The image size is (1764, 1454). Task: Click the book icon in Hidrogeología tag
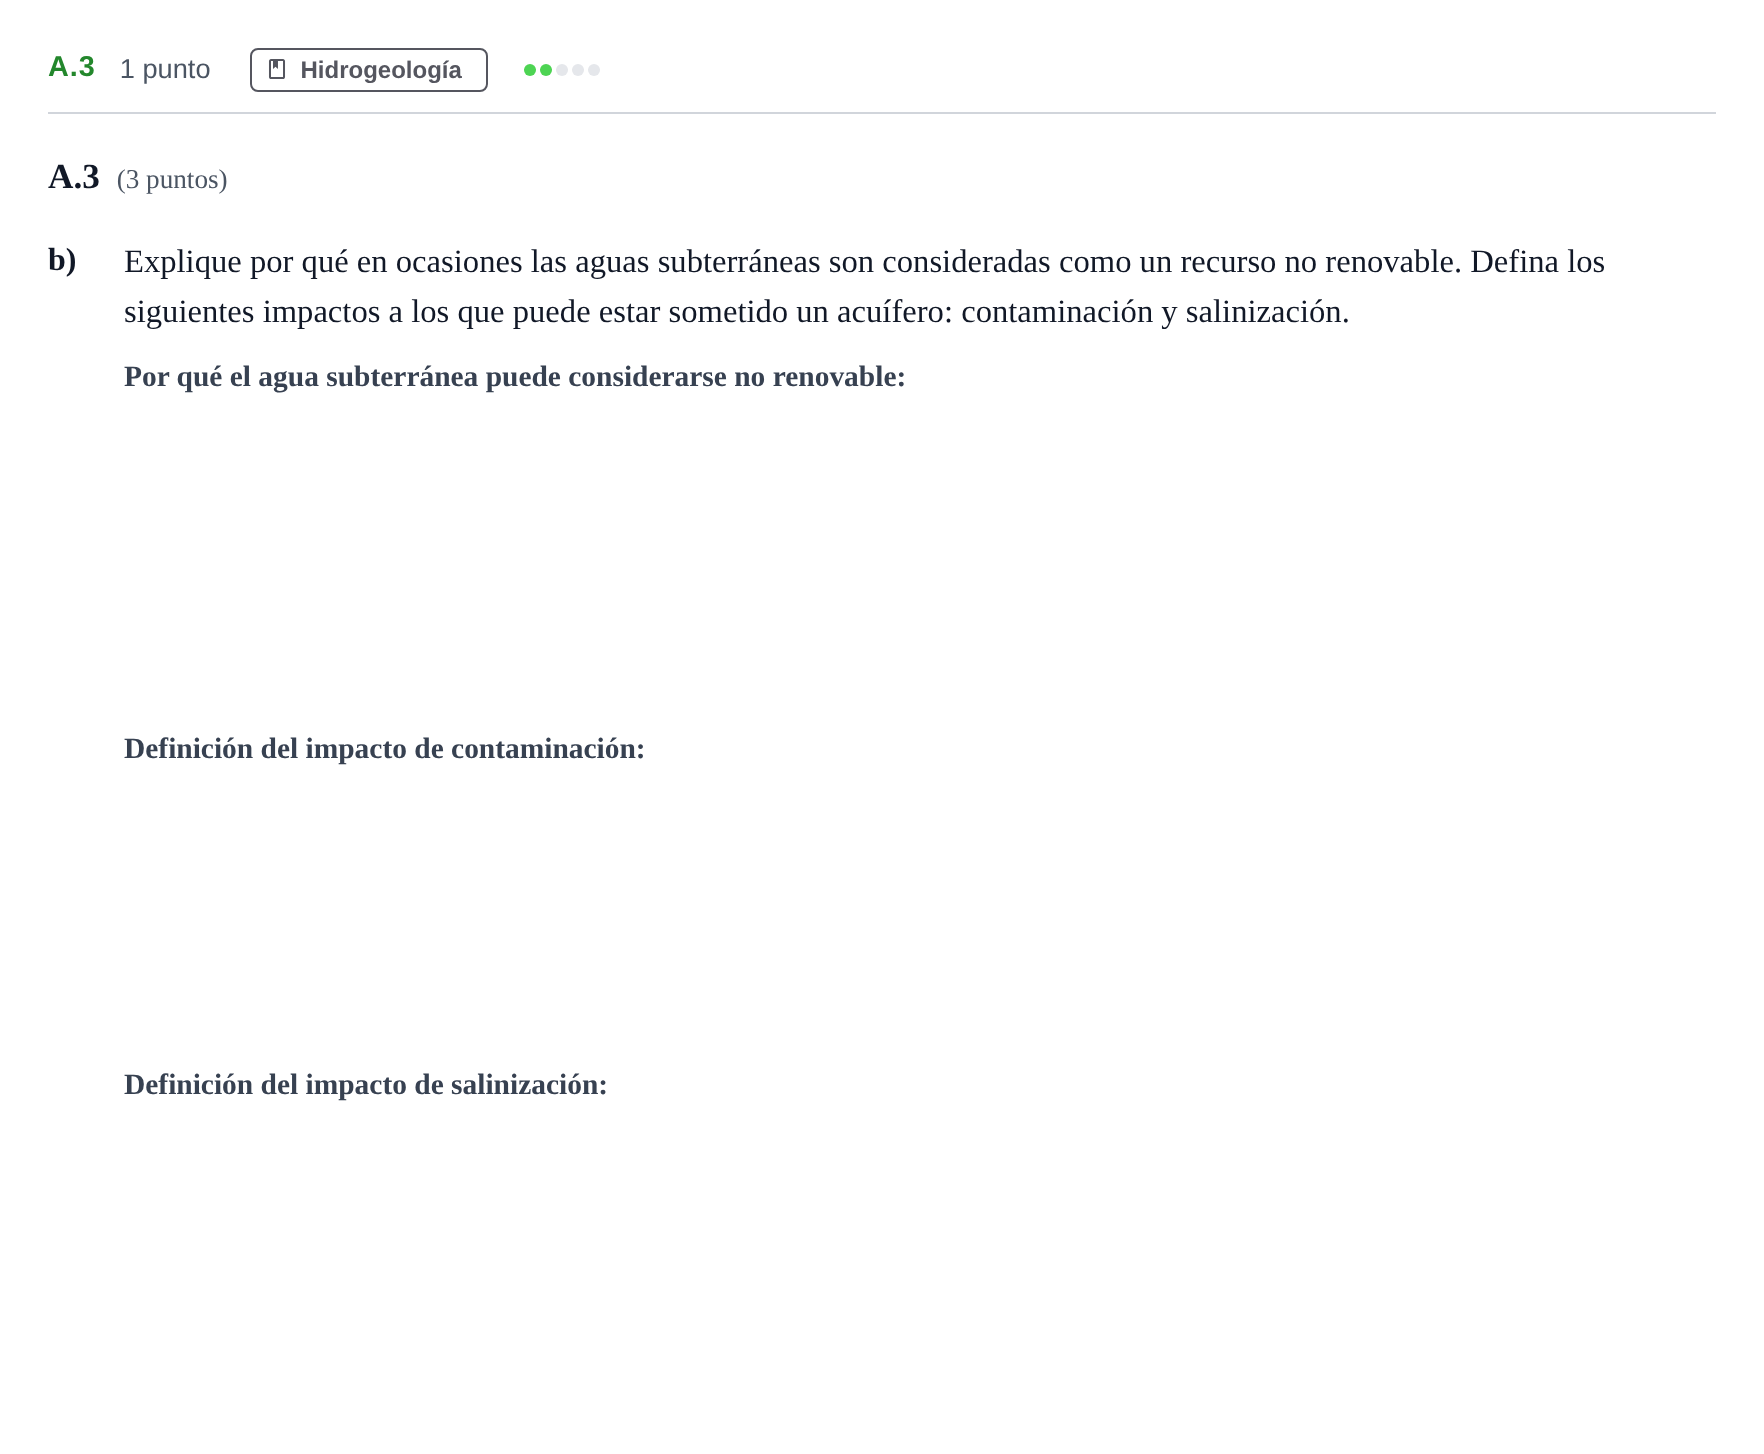pos(277,70)
